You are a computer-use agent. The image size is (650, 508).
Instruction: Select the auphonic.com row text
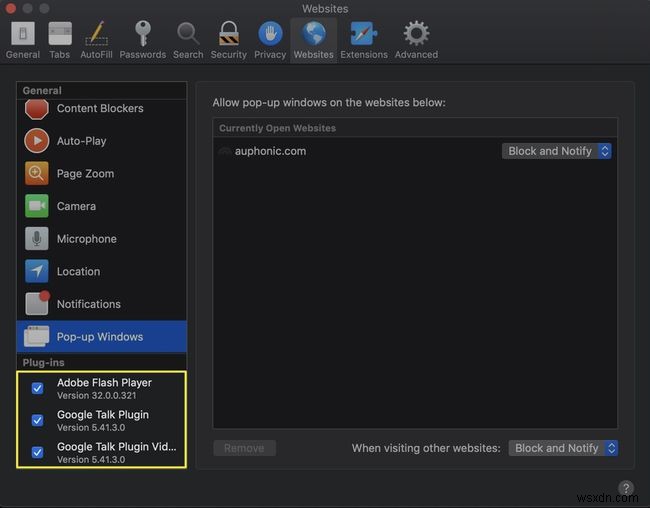coord(270,151)
